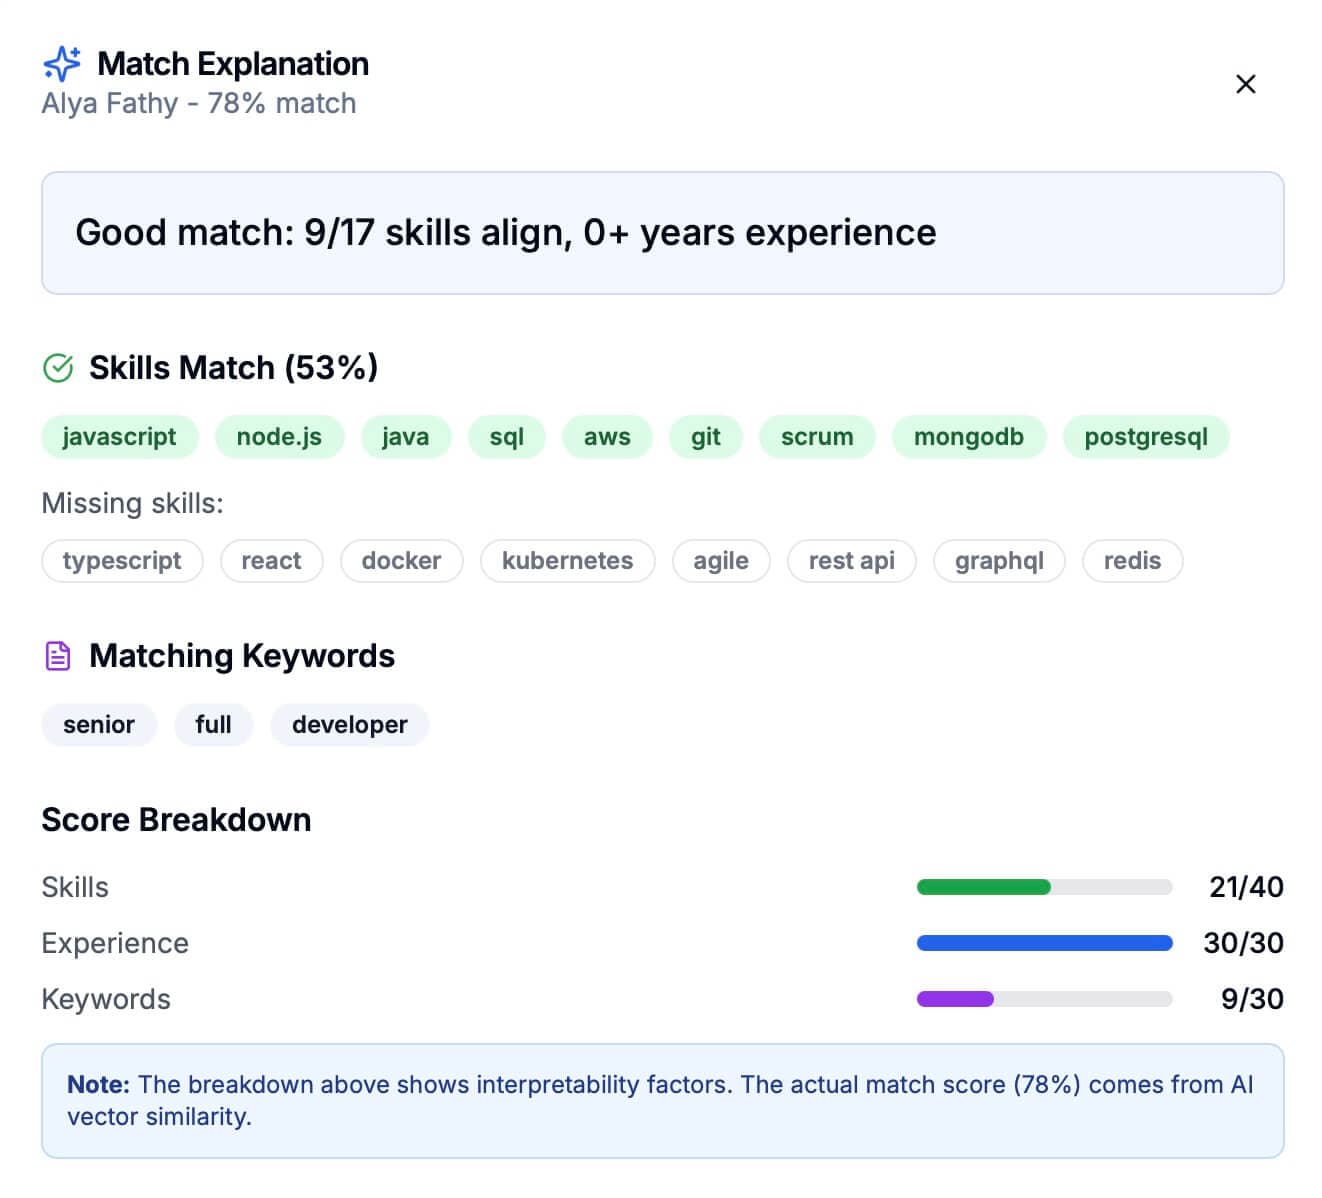Click the Experience score progress bar

click(x=1043, y=943)
